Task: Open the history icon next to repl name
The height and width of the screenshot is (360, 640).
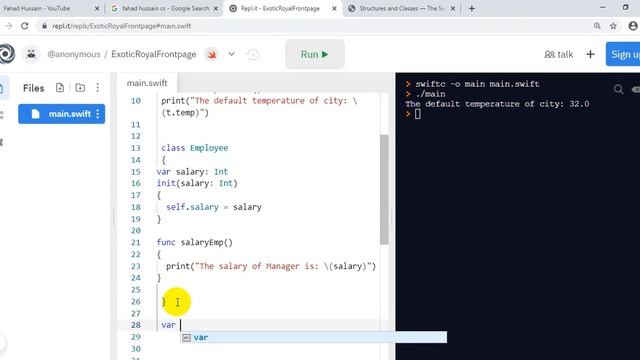Action: 253,55
